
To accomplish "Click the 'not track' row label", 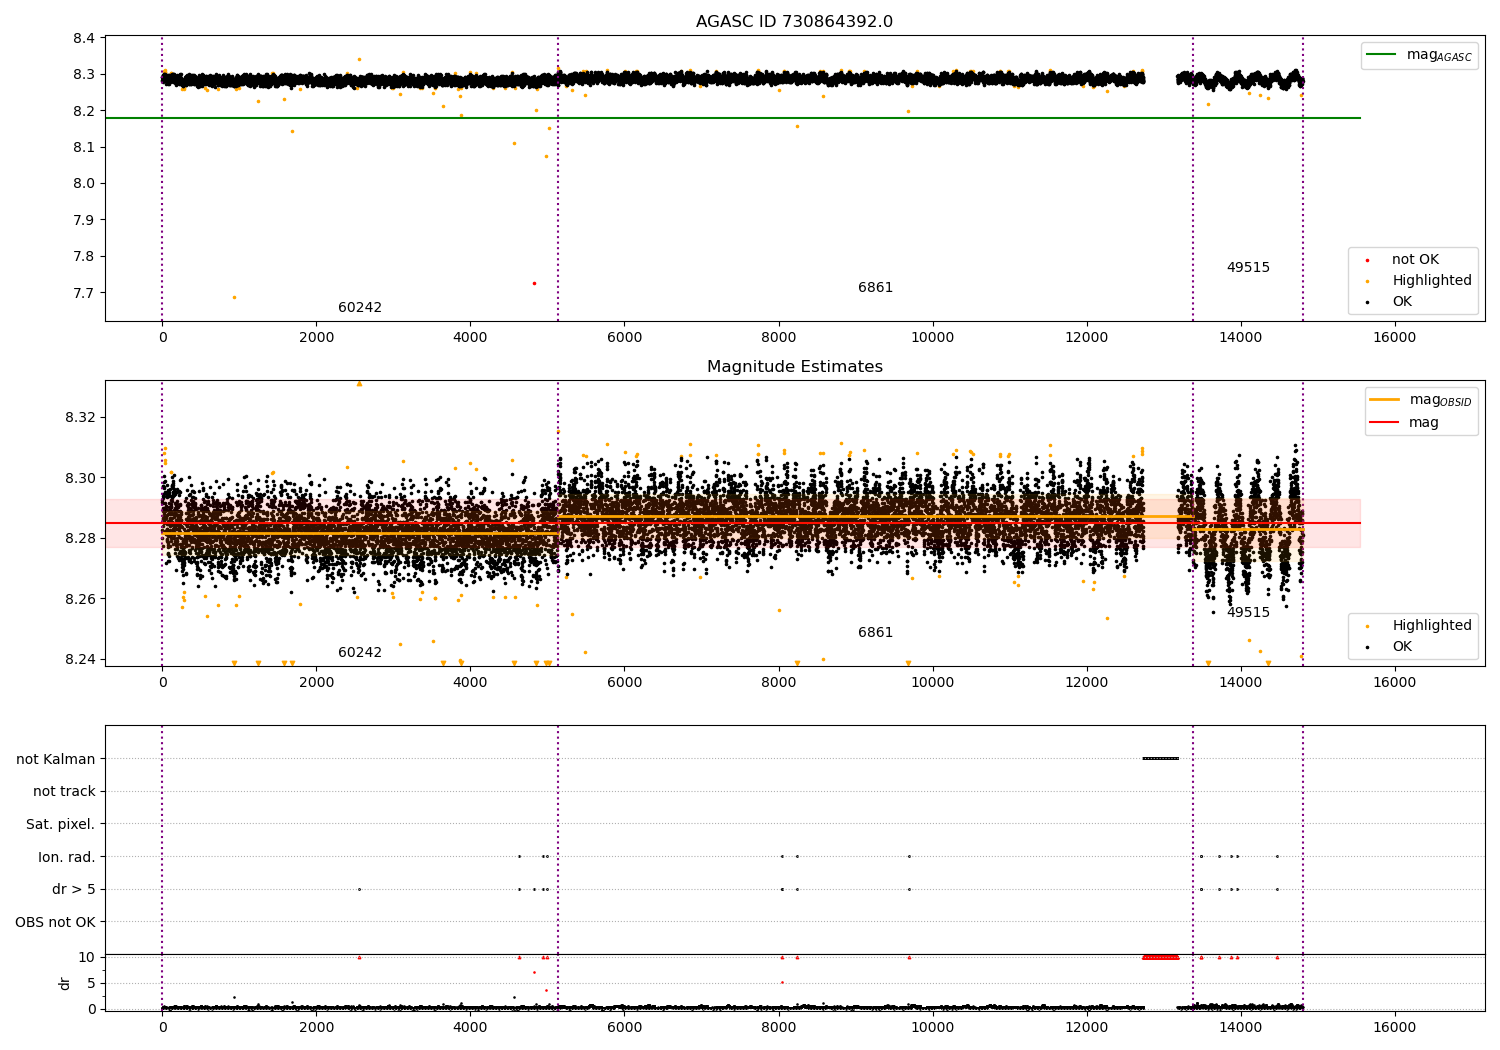I will click(64, 792).
